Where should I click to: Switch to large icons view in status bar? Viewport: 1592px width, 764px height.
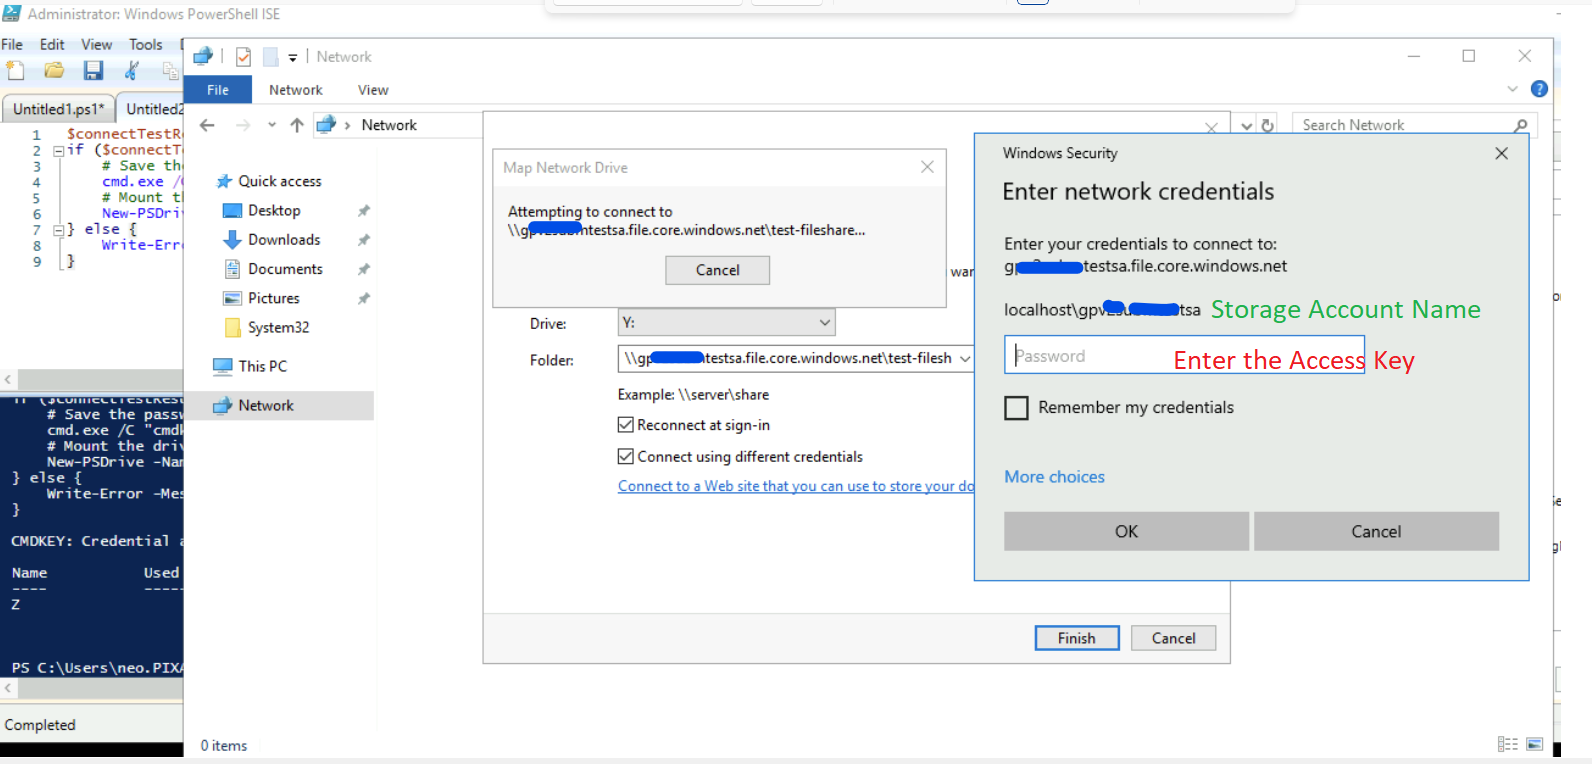[x=1535, y=744]
